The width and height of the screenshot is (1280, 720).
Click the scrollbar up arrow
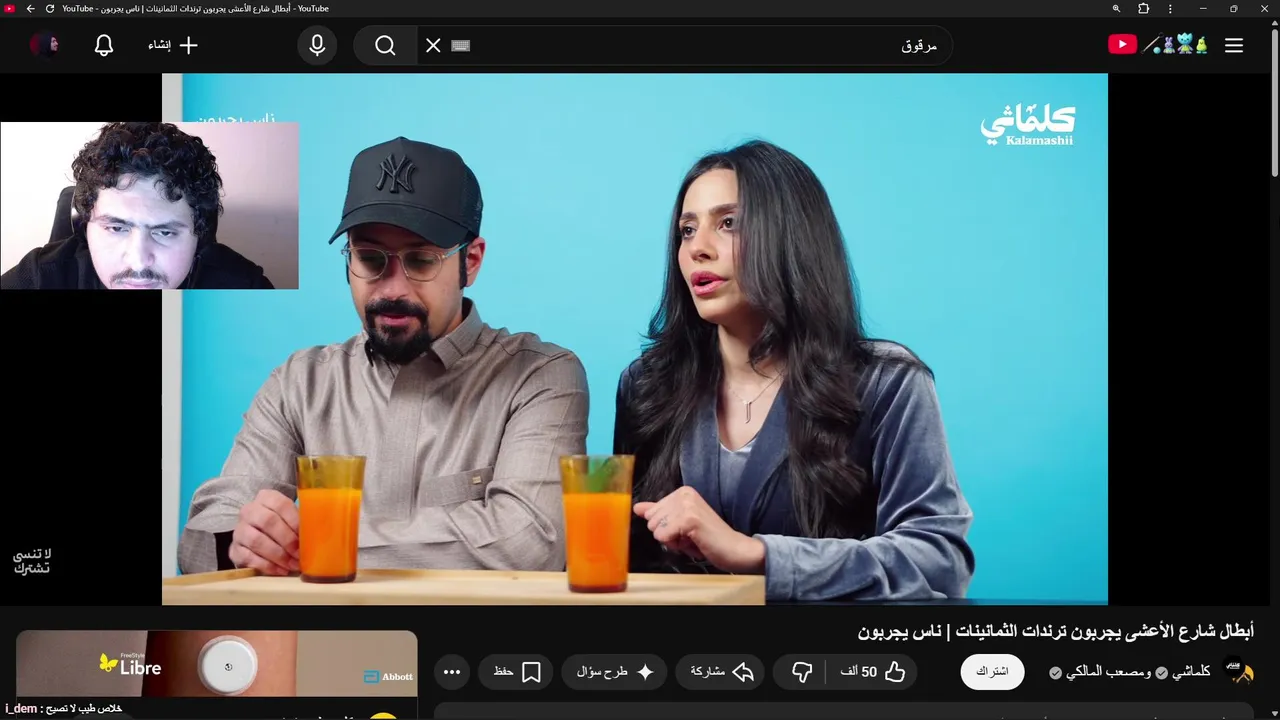pyautogui.click(x=1274, y=24)
